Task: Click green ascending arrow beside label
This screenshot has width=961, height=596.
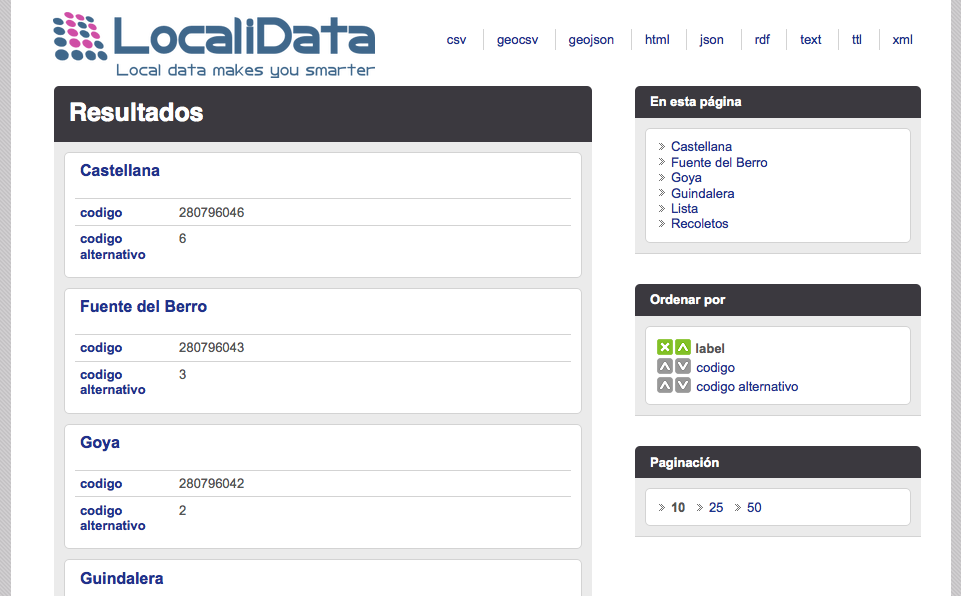Action: point(683,347)
